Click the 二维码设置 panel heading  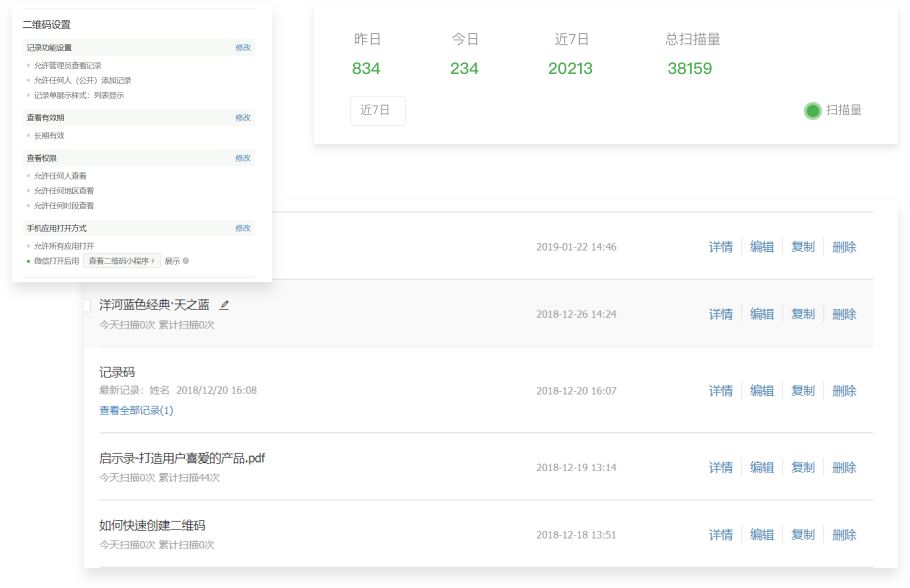[x=46, y=24]
